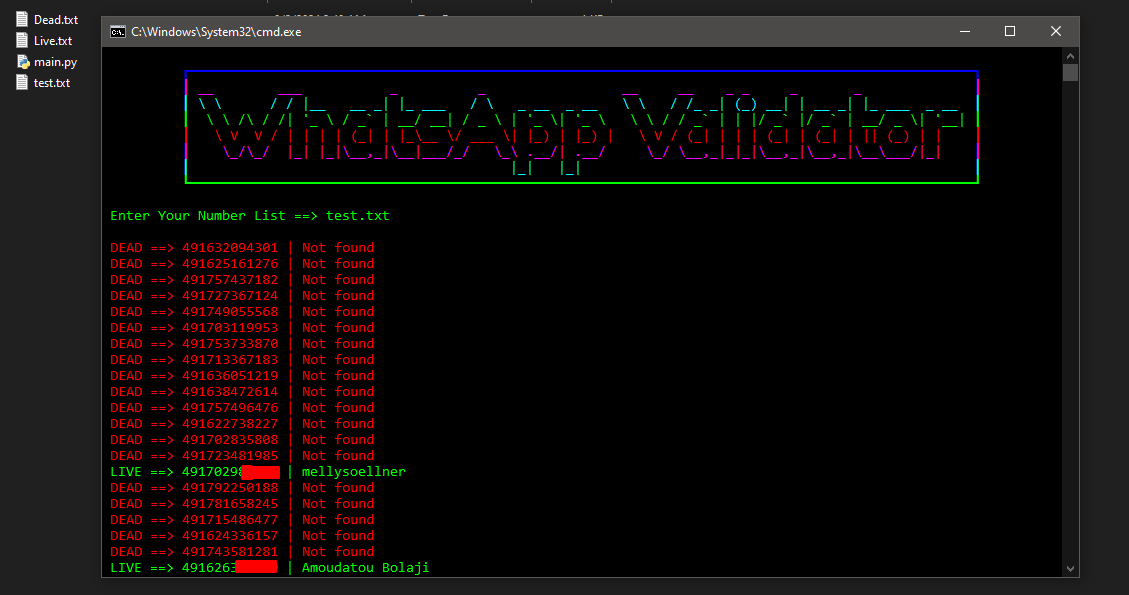Click the WhatsApp Validator ASCII banner
The image size is (1129, 595).
point(582,128)
